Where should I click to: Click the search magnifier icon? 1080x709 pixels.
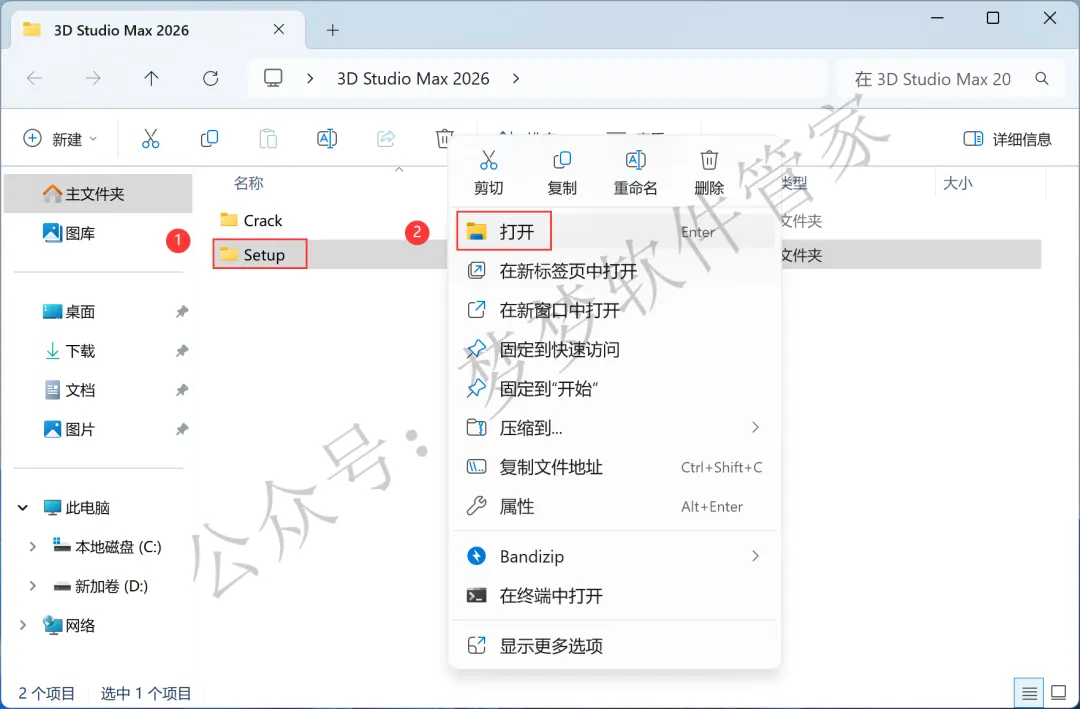click(1041, 79)
